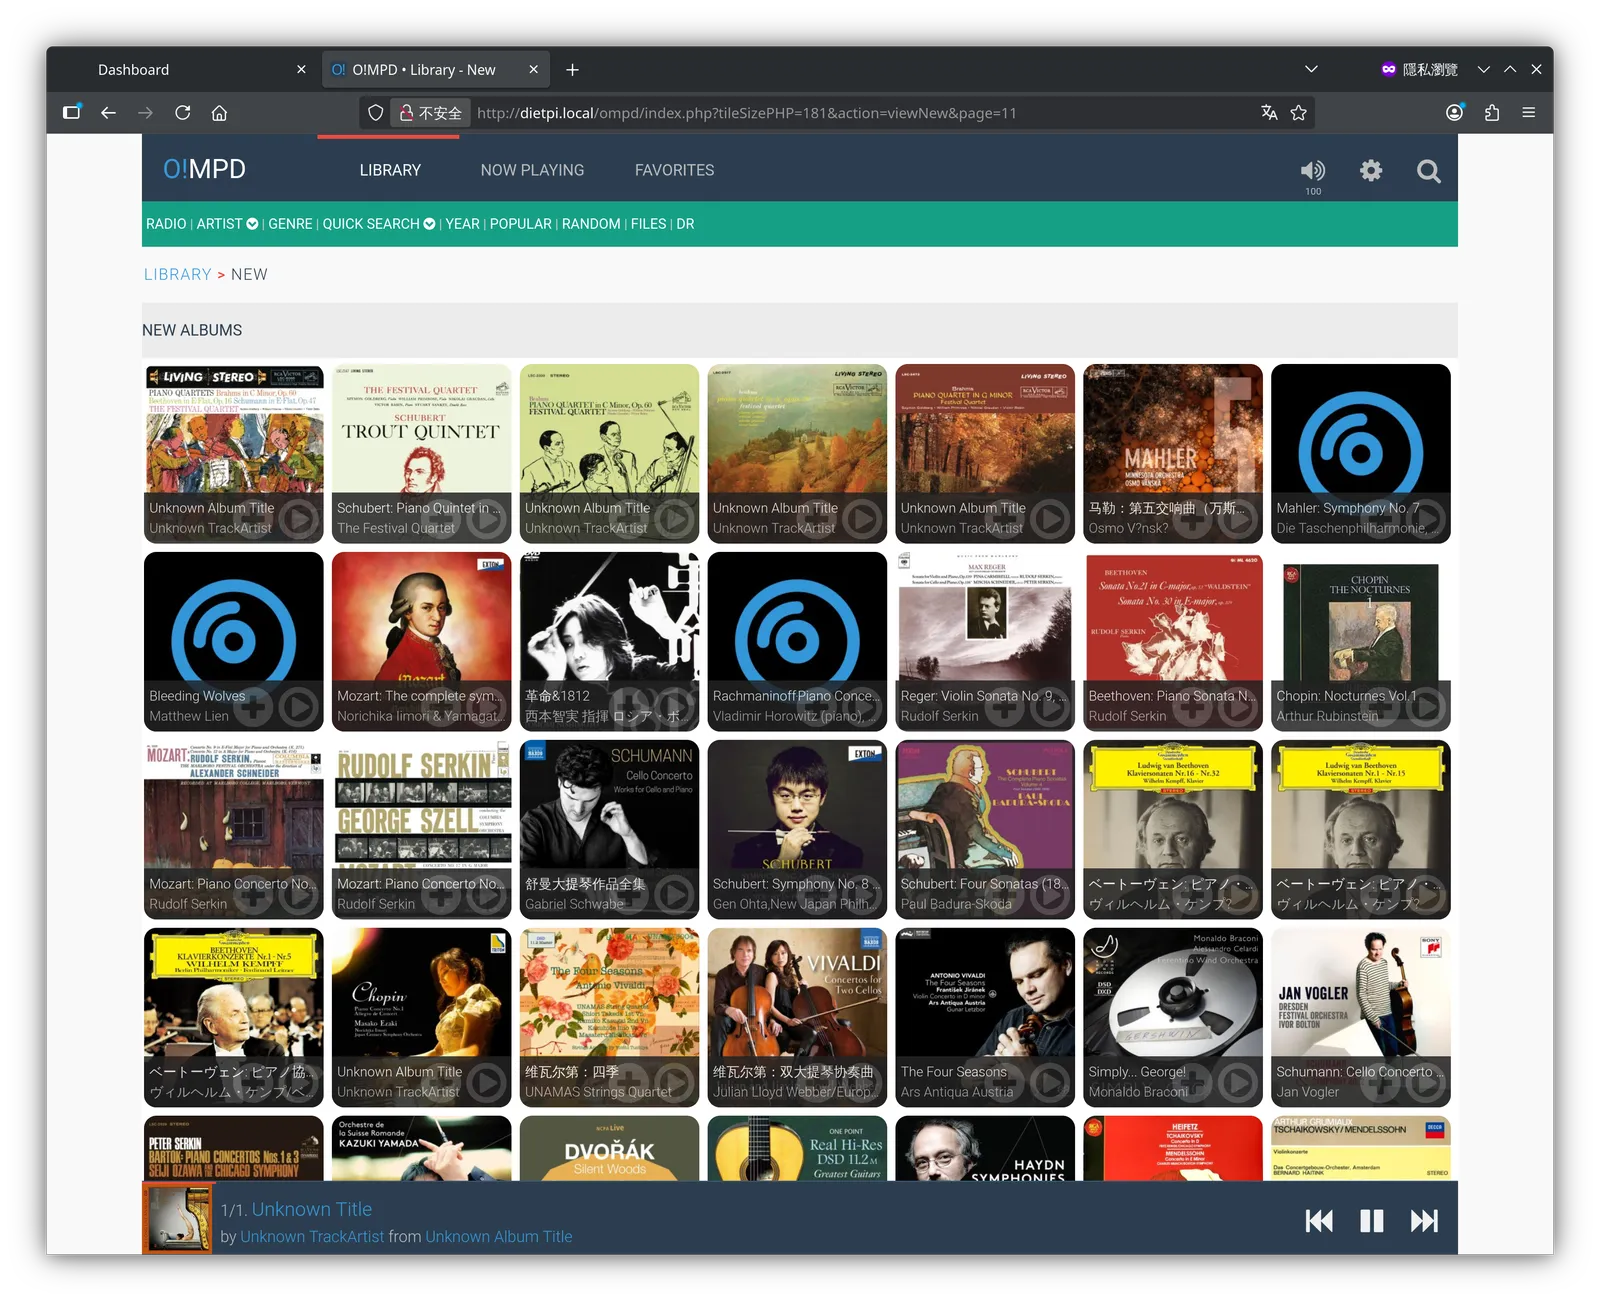
Task: Play the Bleeding Wolves album
Action: 298,707
